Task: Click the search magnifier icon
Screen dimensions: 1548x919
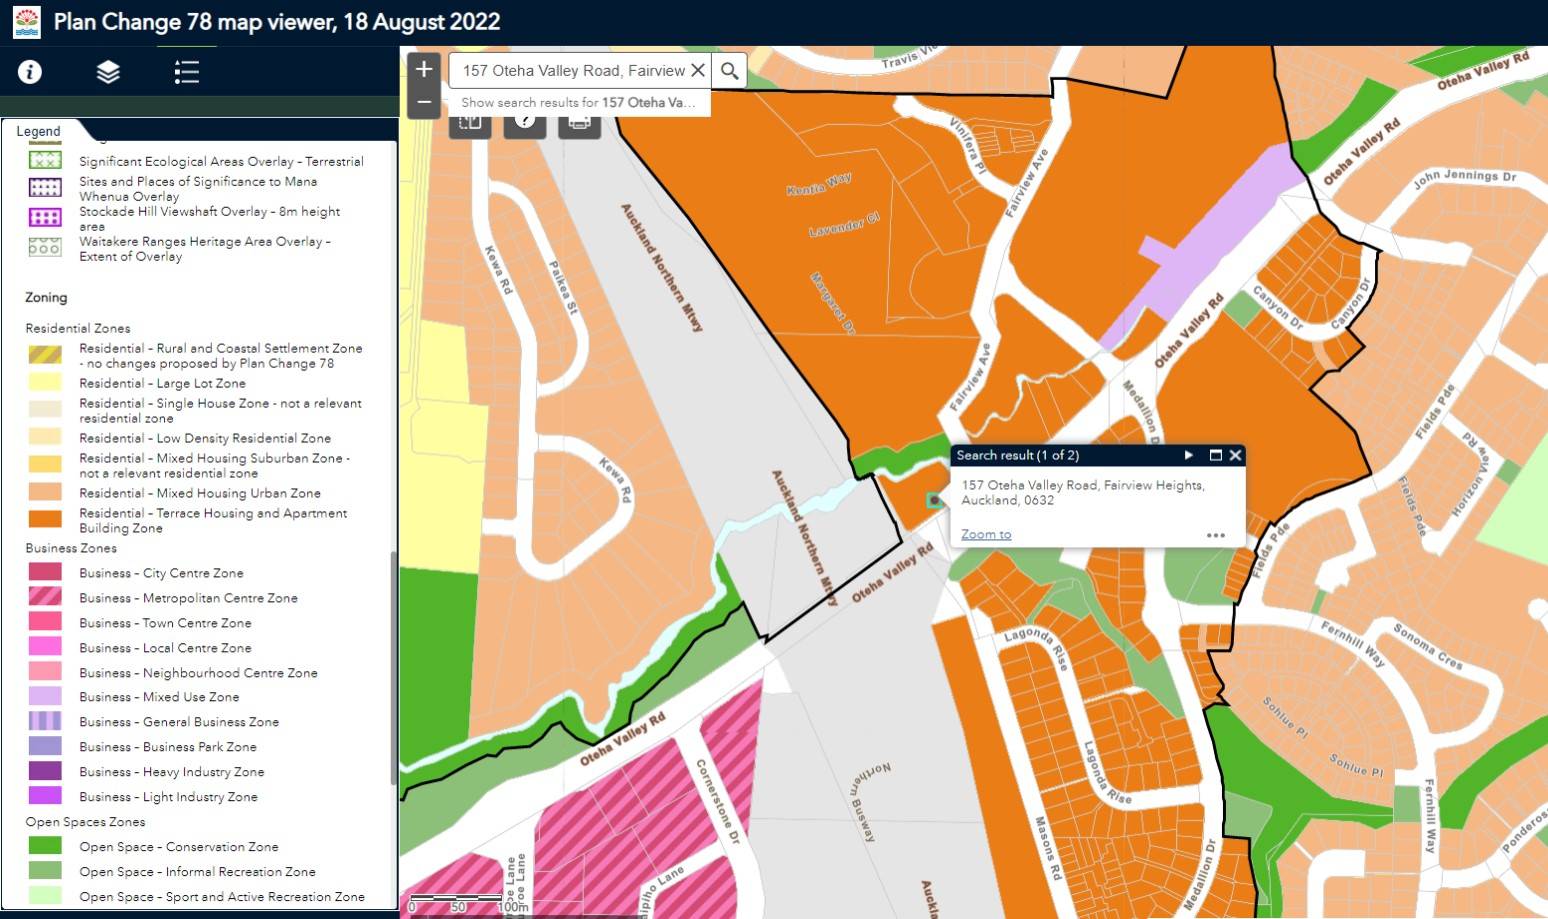Action: click(x=730, y=71)
